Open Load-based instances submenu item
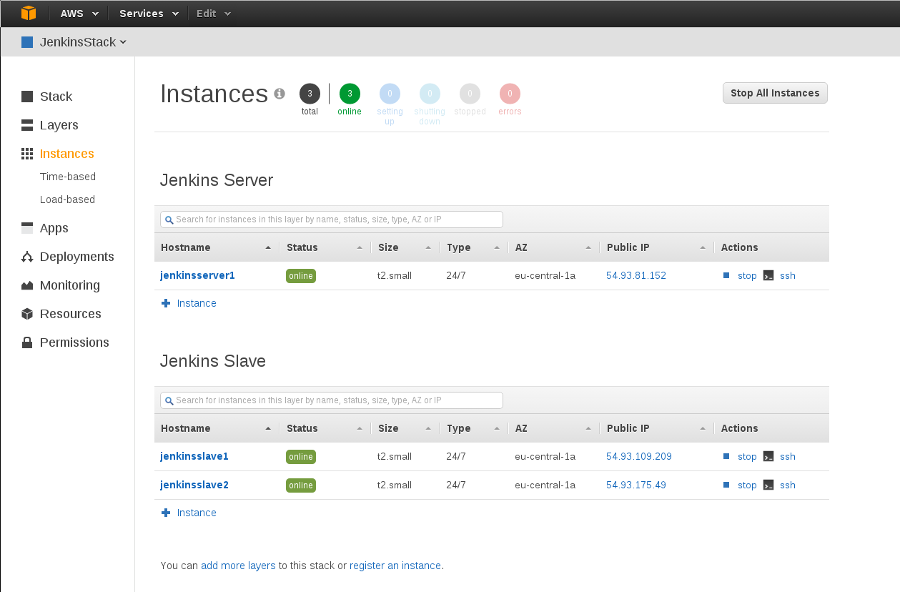 tap(67, 199)
